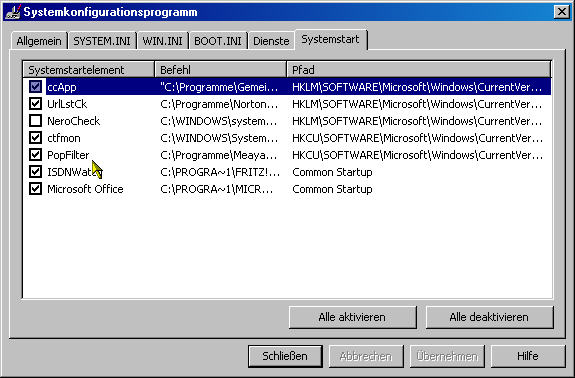The width and height of the screenshot is (575, 378).
Task: Enable the NeroCheck startup checkbox
Action: pos(35,121)
